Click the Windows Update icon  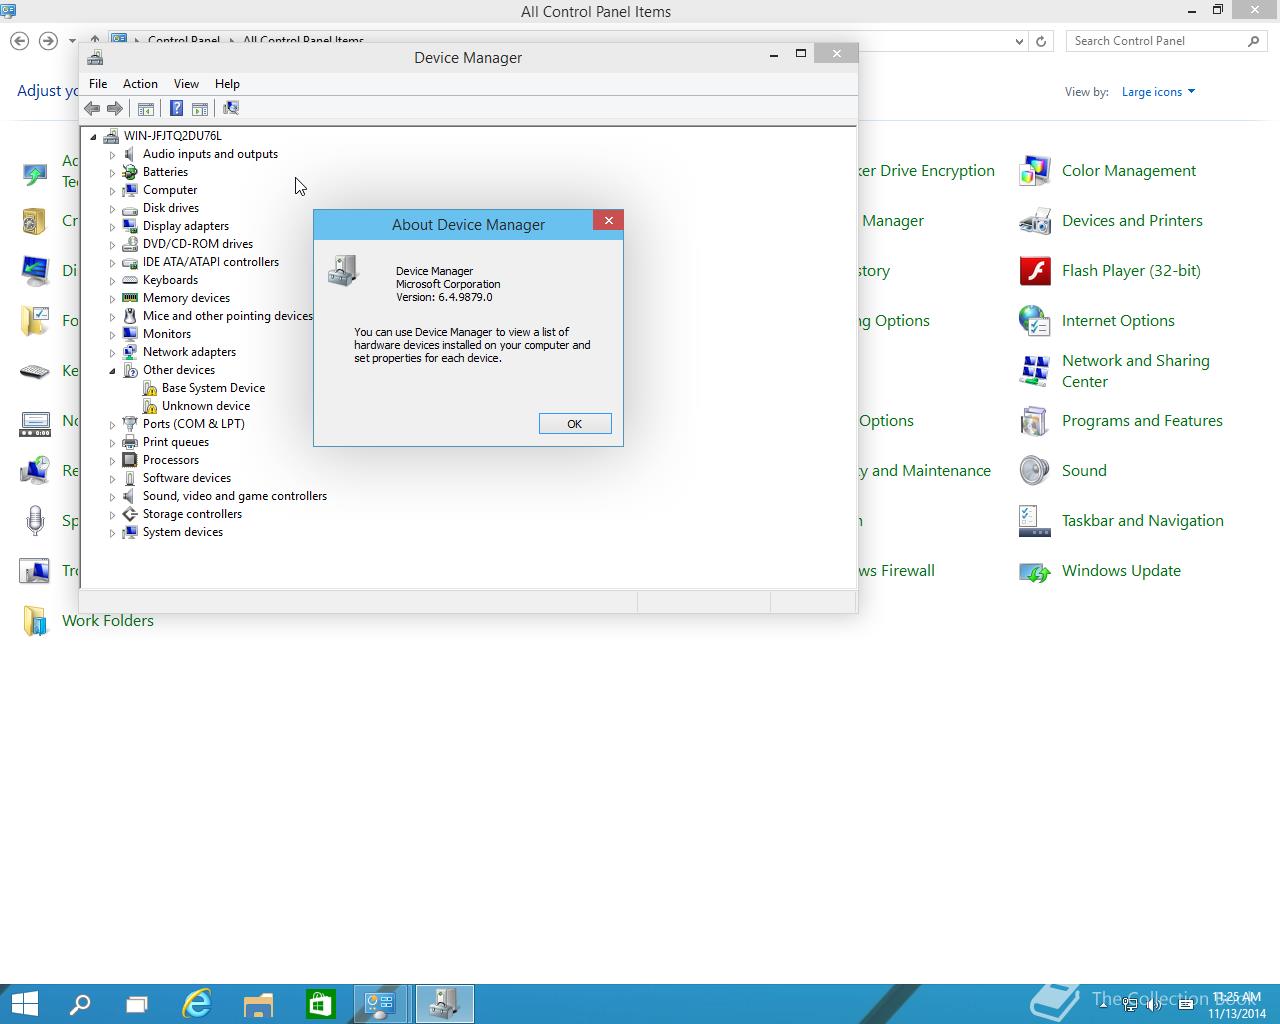pyautogui.click(x=1034, y=571)
